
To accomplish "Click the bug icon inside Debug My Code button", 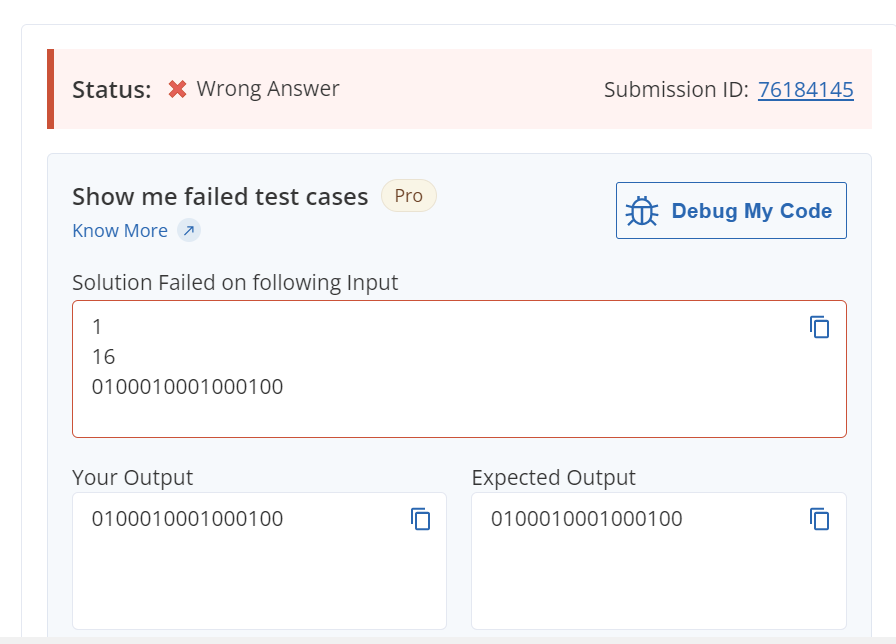I will click(x=644, y=210).
